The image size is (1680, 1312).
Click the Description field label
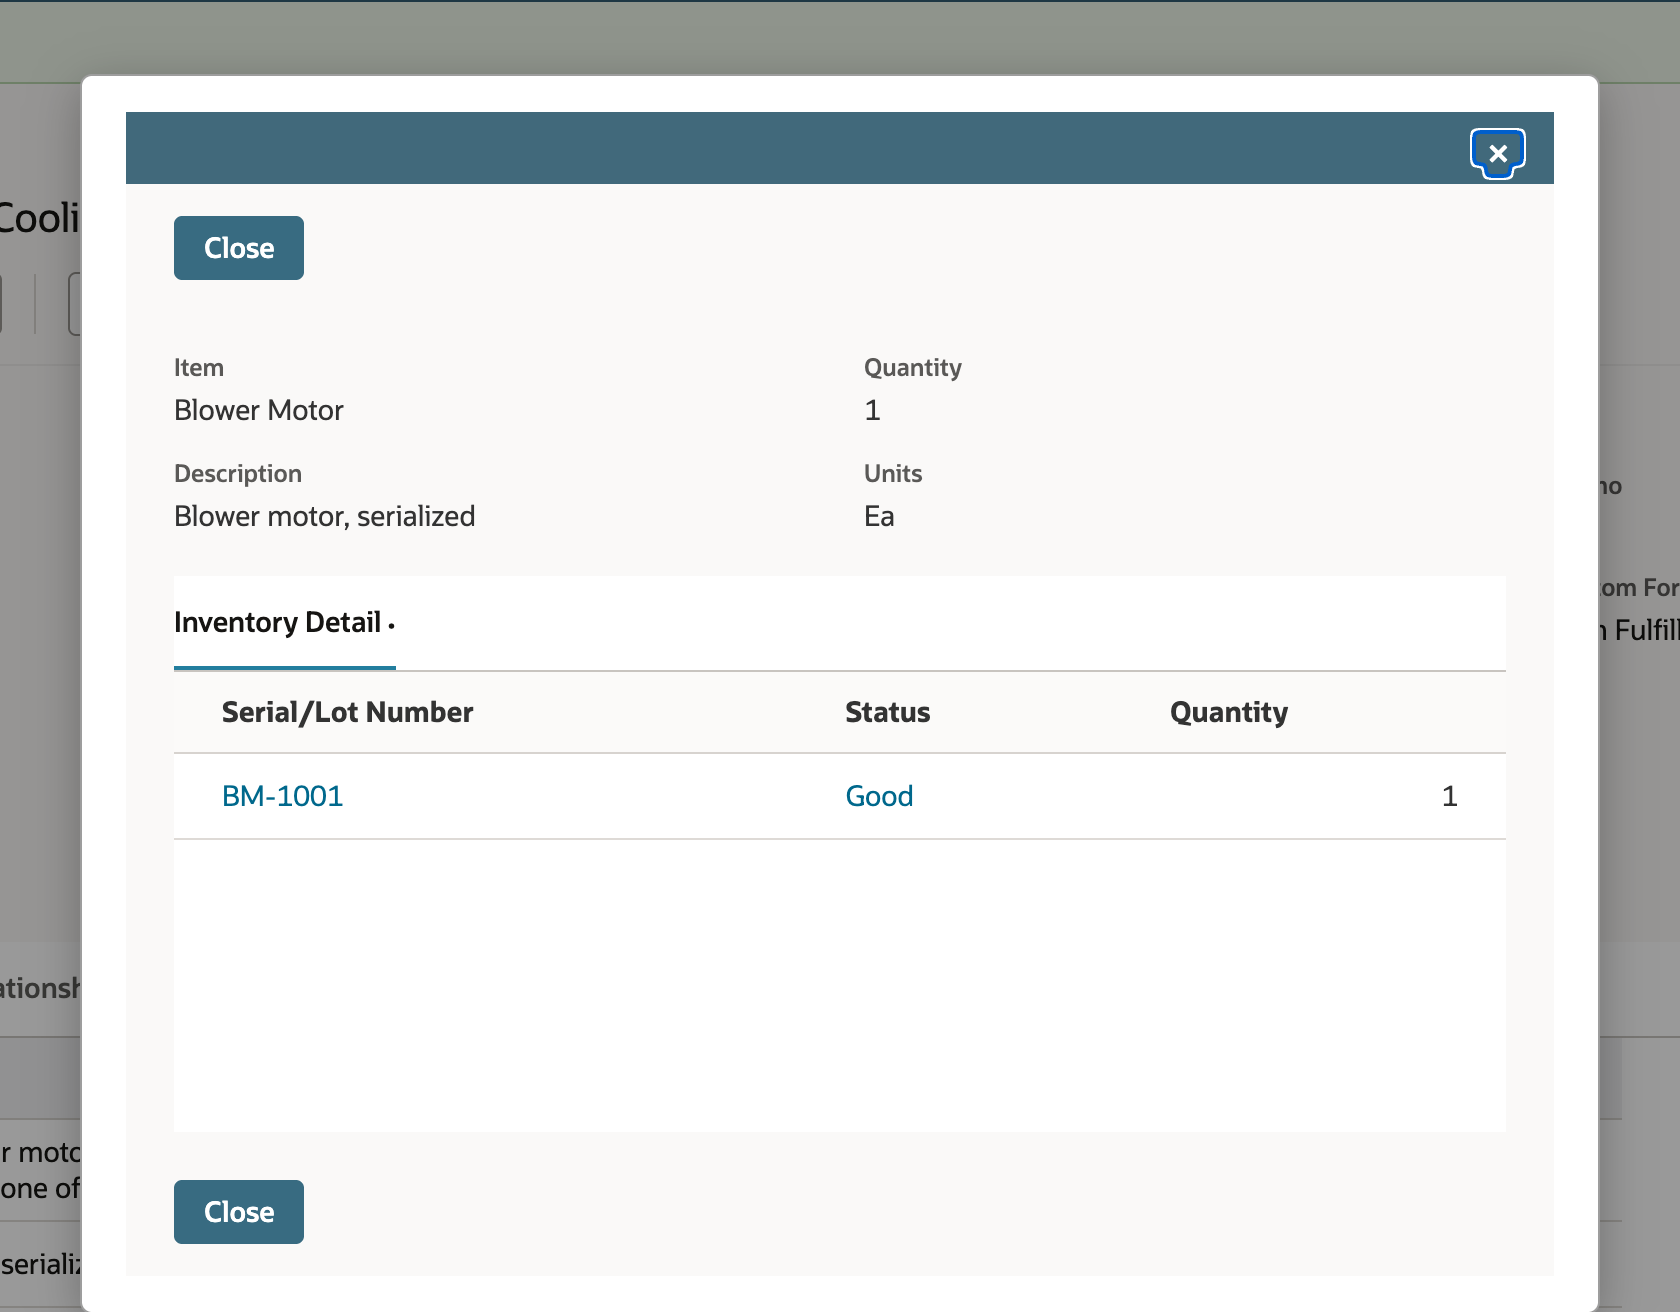pyautogui.click(x=238, y=474)
